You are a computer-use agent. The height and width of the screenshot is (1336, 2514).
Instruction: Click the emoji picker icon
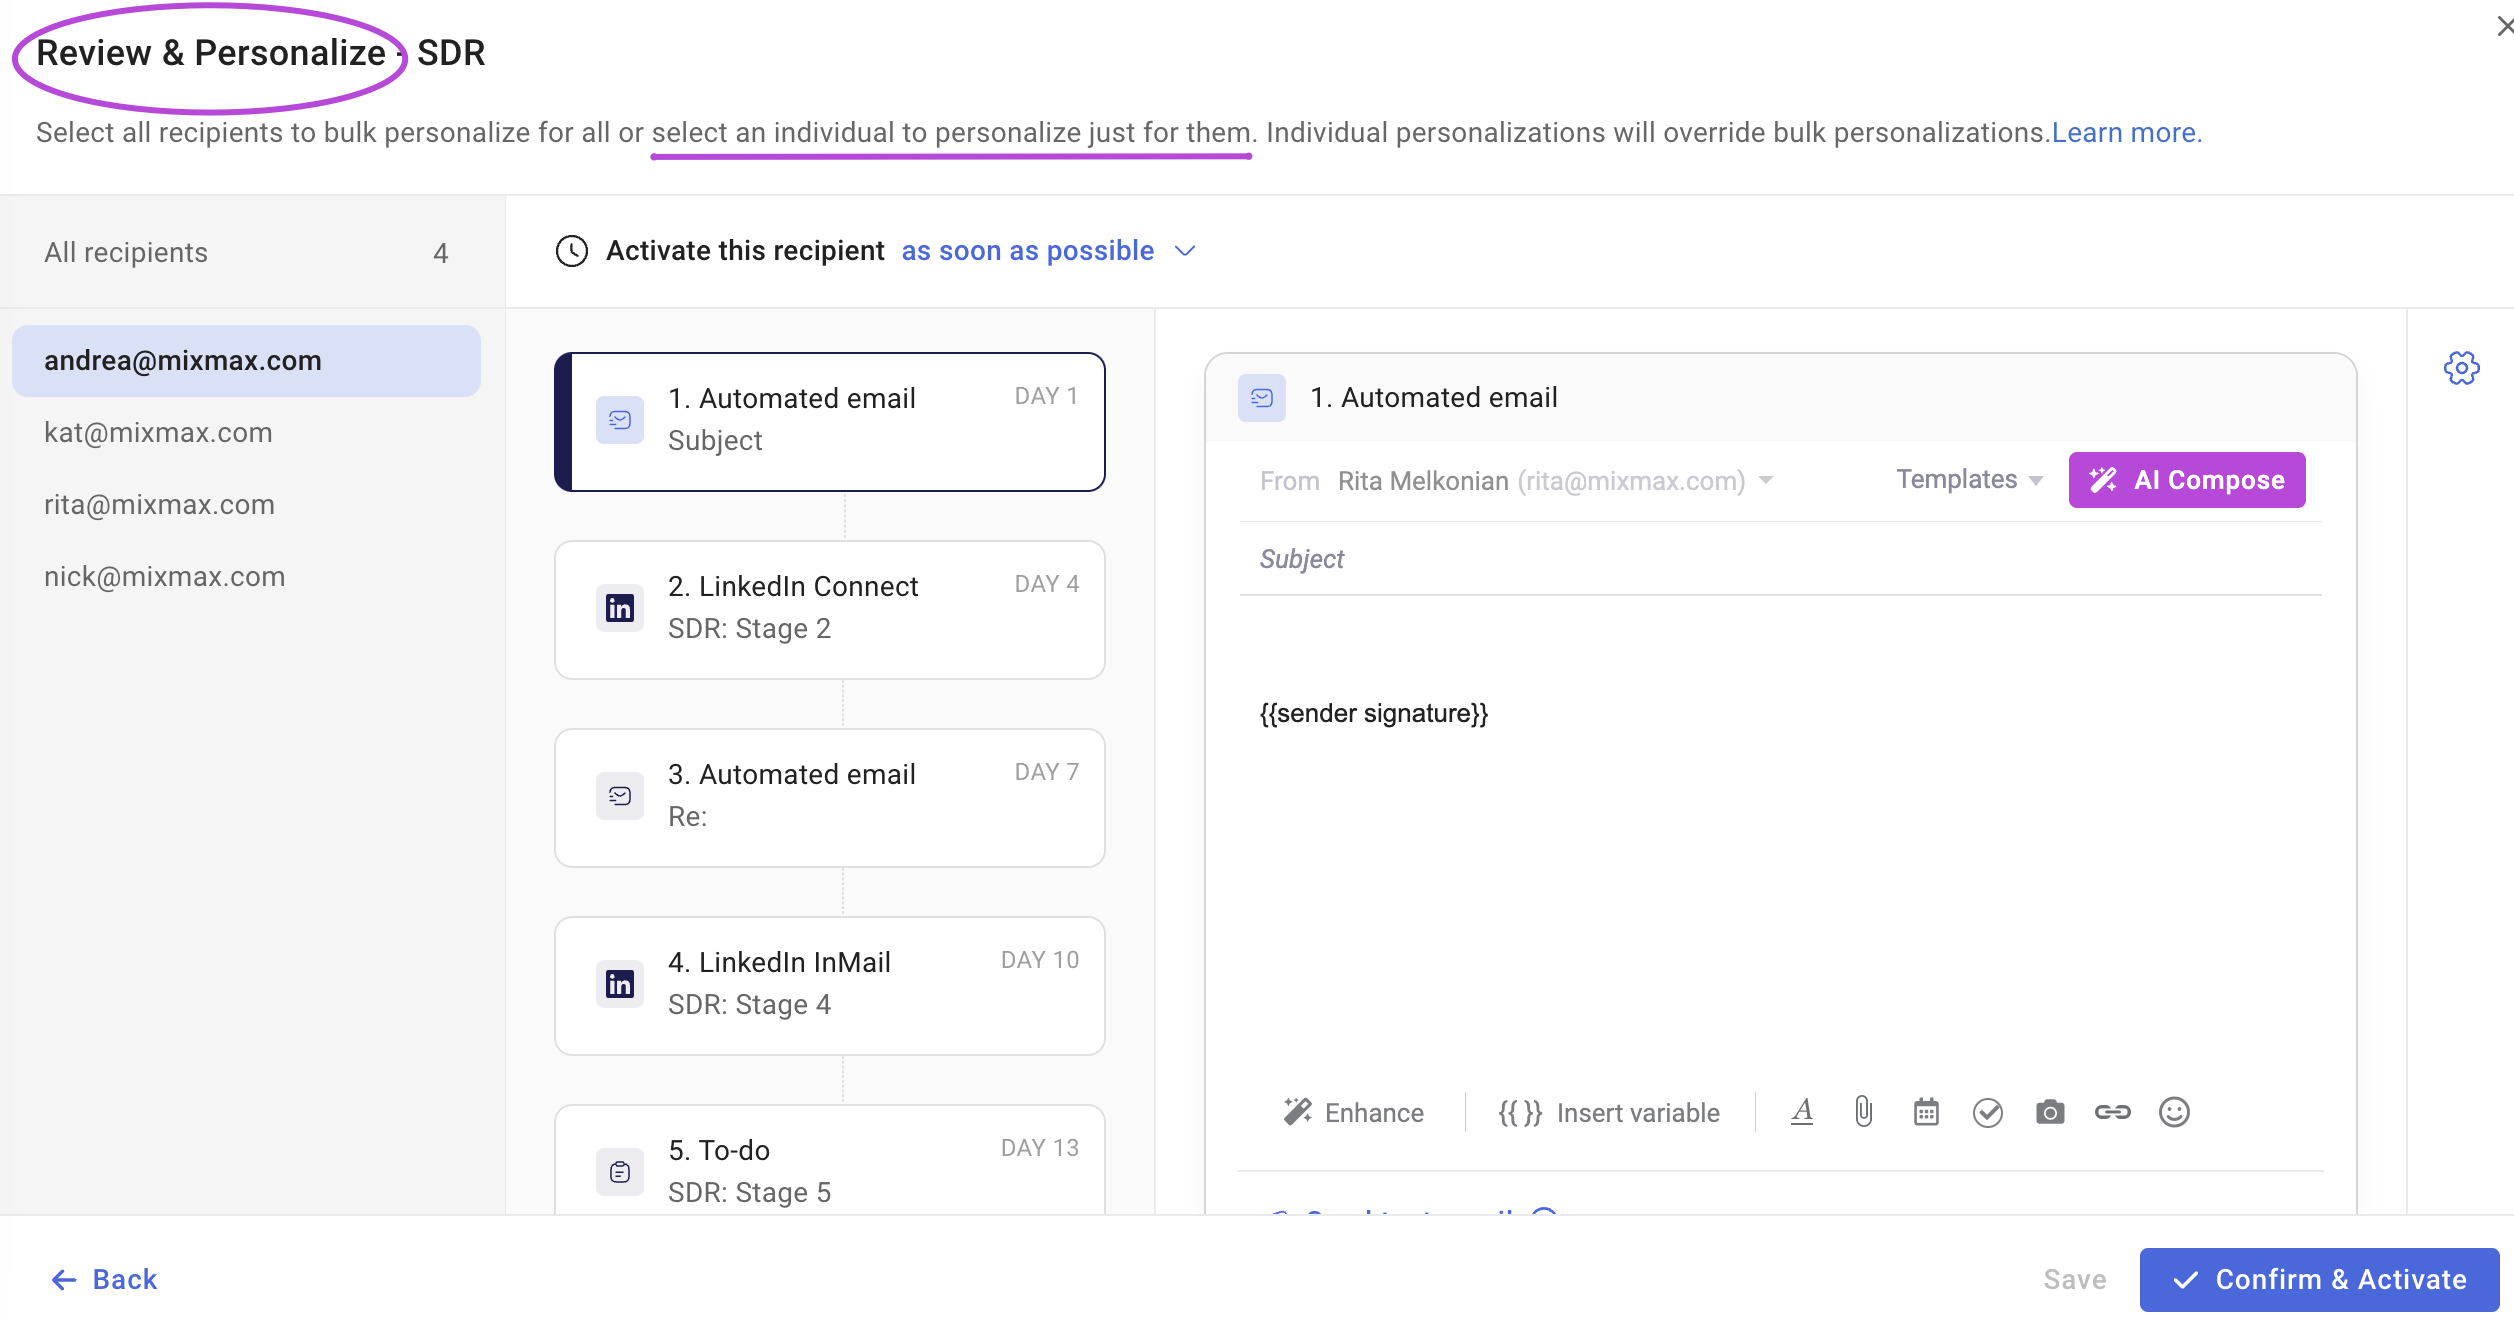2175,1112
